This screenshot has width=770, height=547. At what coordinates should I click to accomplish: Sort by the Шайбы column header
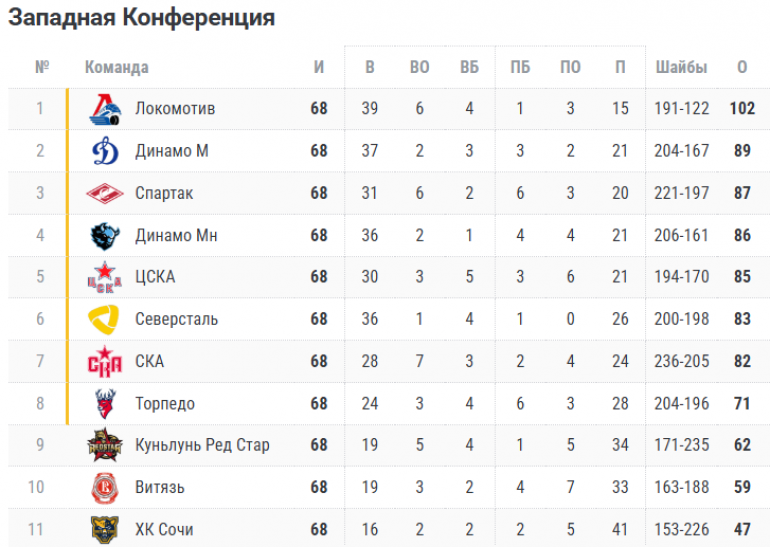tap(682, 67)
